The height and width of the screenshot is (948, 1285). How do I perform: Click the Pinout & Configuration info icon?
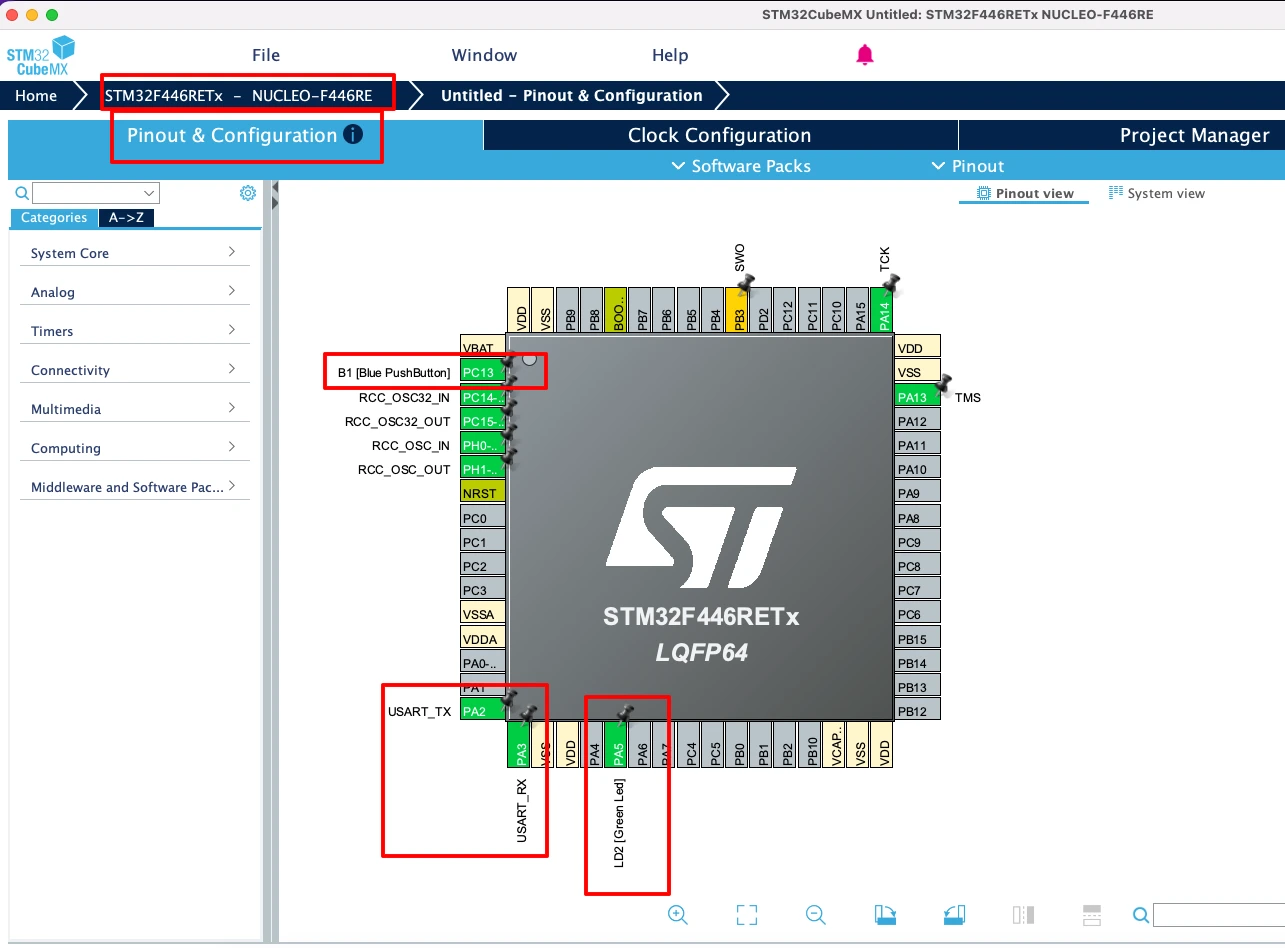pyautogui.click(x=353, y=134)
